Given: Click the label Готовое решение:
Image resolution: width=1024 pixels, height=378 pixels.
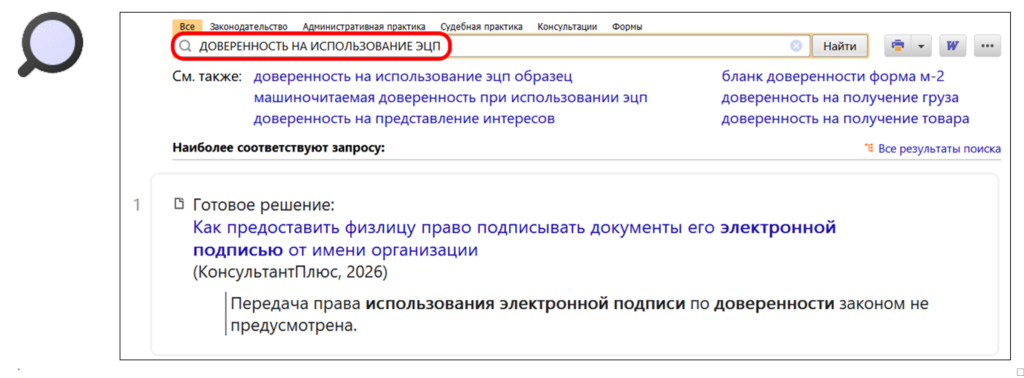Looking at the screenshot, I should coord(264,205).
